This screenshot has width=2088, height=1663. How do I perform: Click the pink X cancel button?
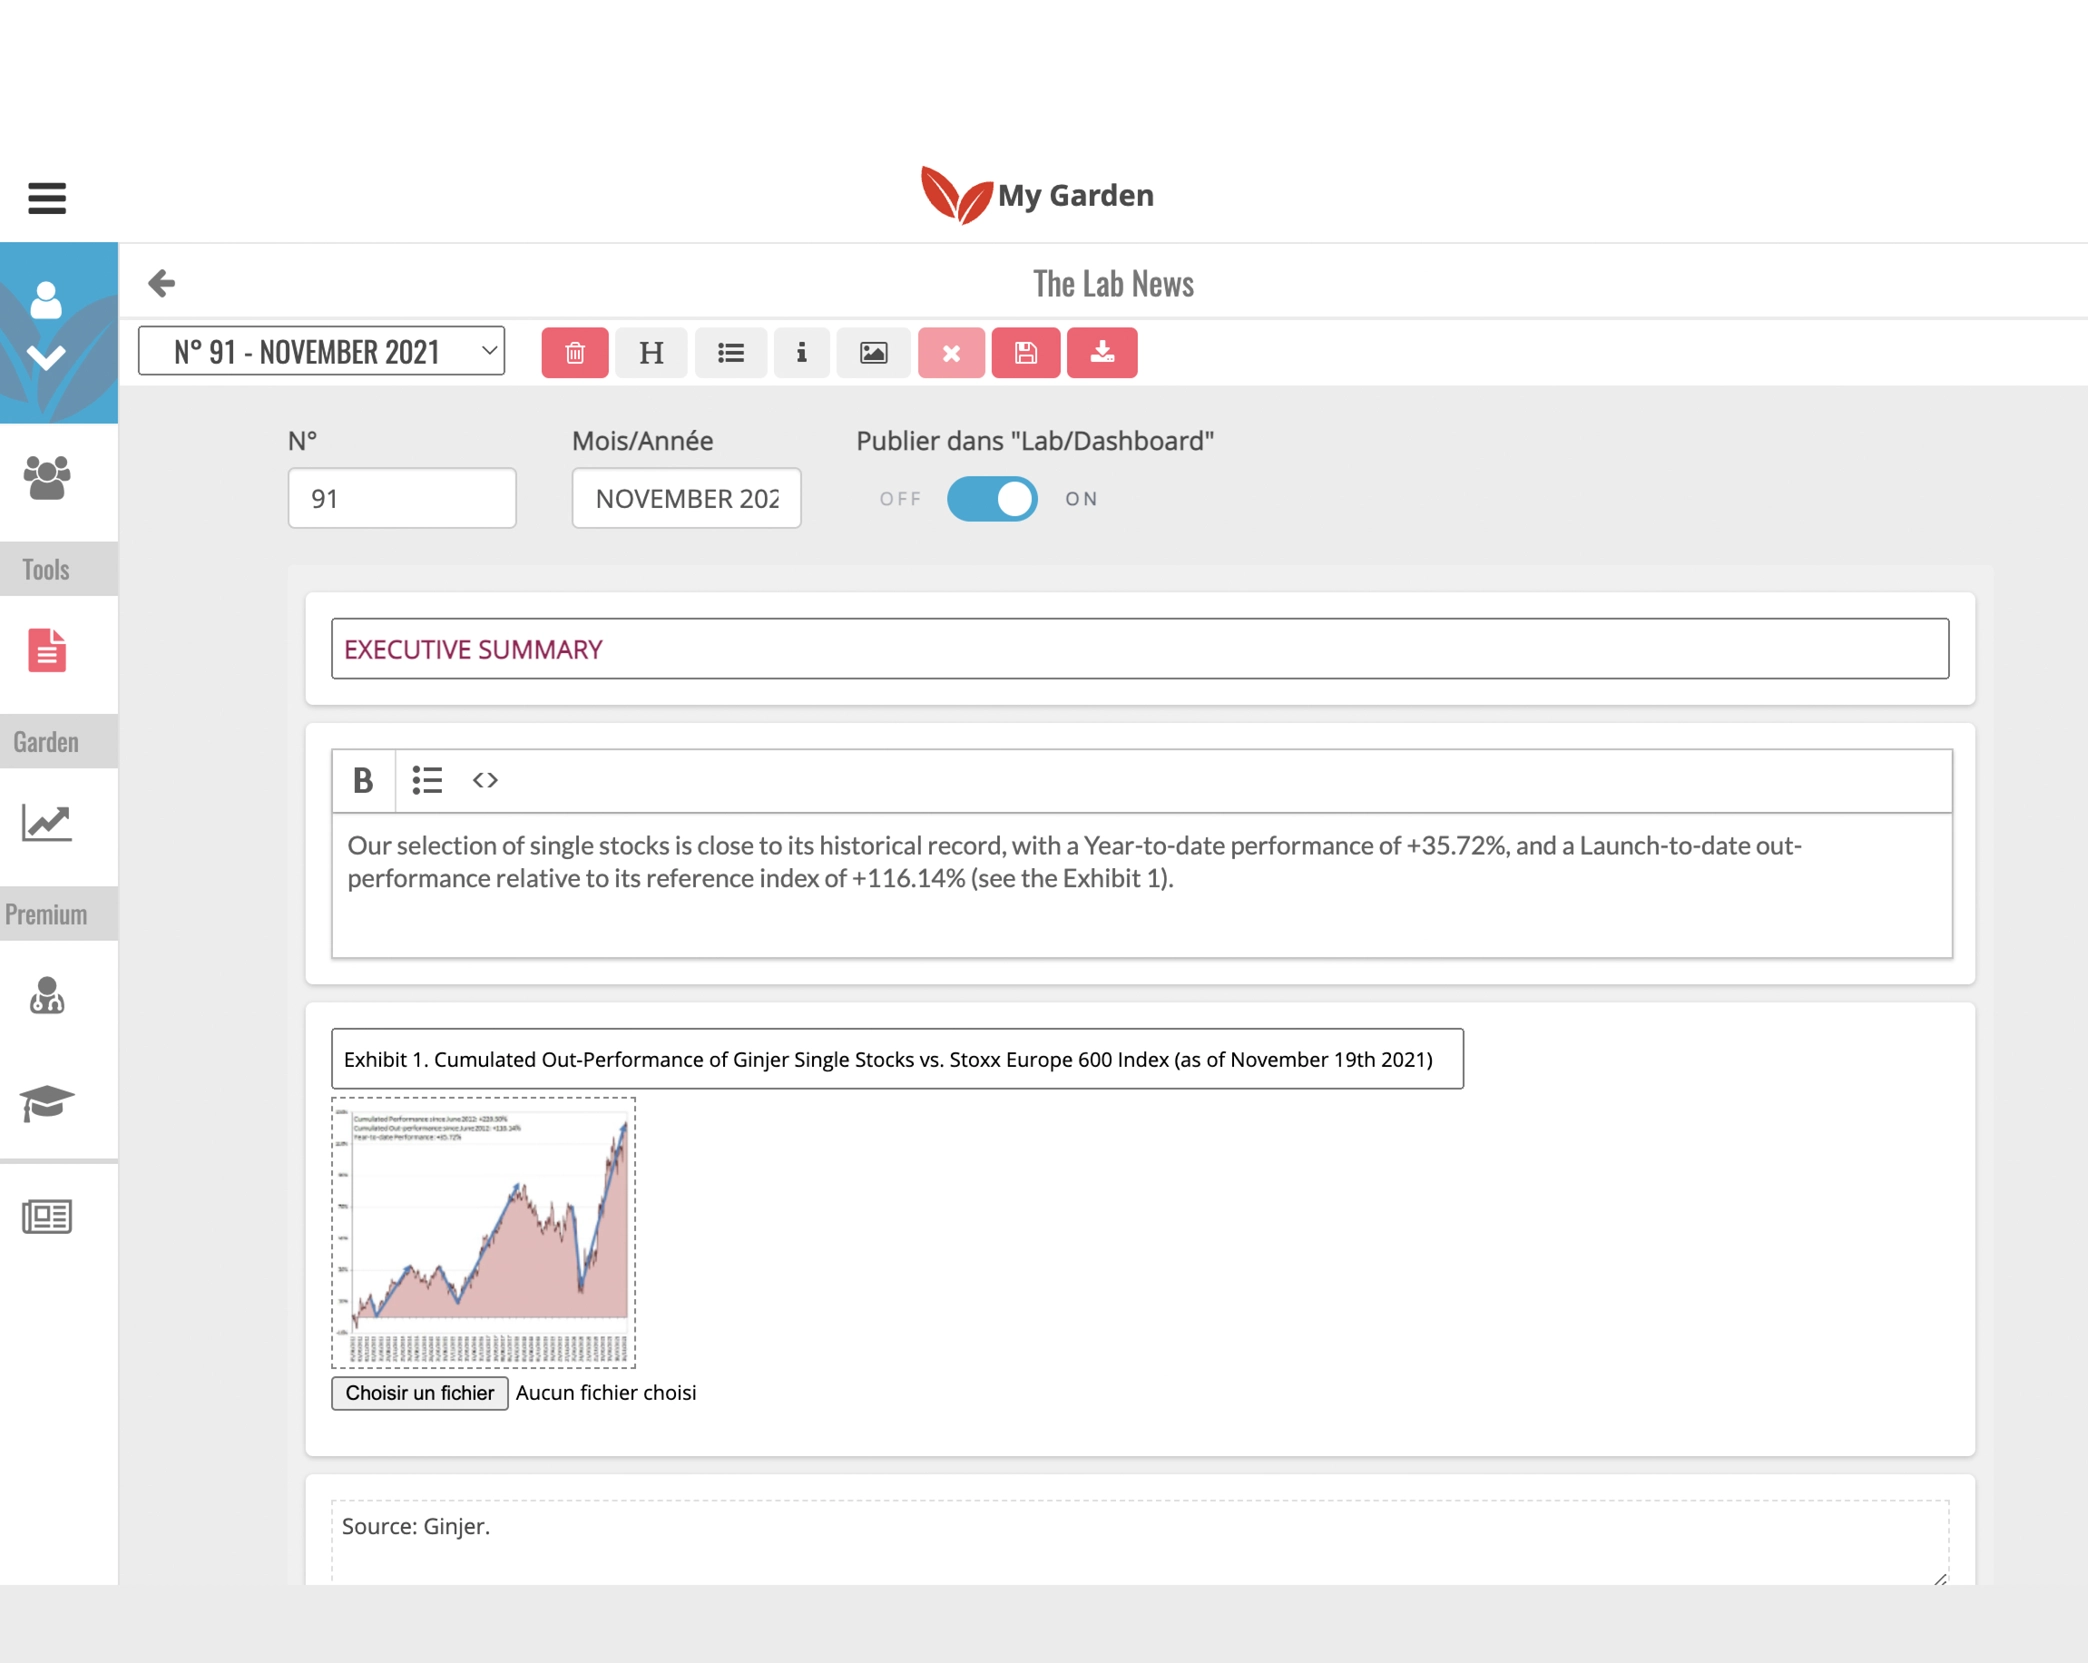point(950,353)
